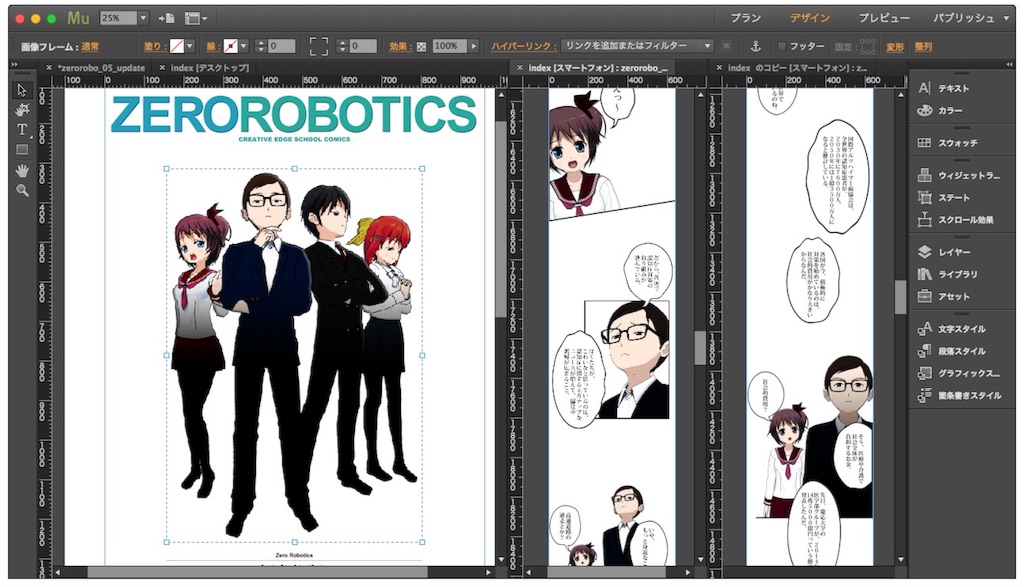Toggle the フッター checkbox

[782, 46]
